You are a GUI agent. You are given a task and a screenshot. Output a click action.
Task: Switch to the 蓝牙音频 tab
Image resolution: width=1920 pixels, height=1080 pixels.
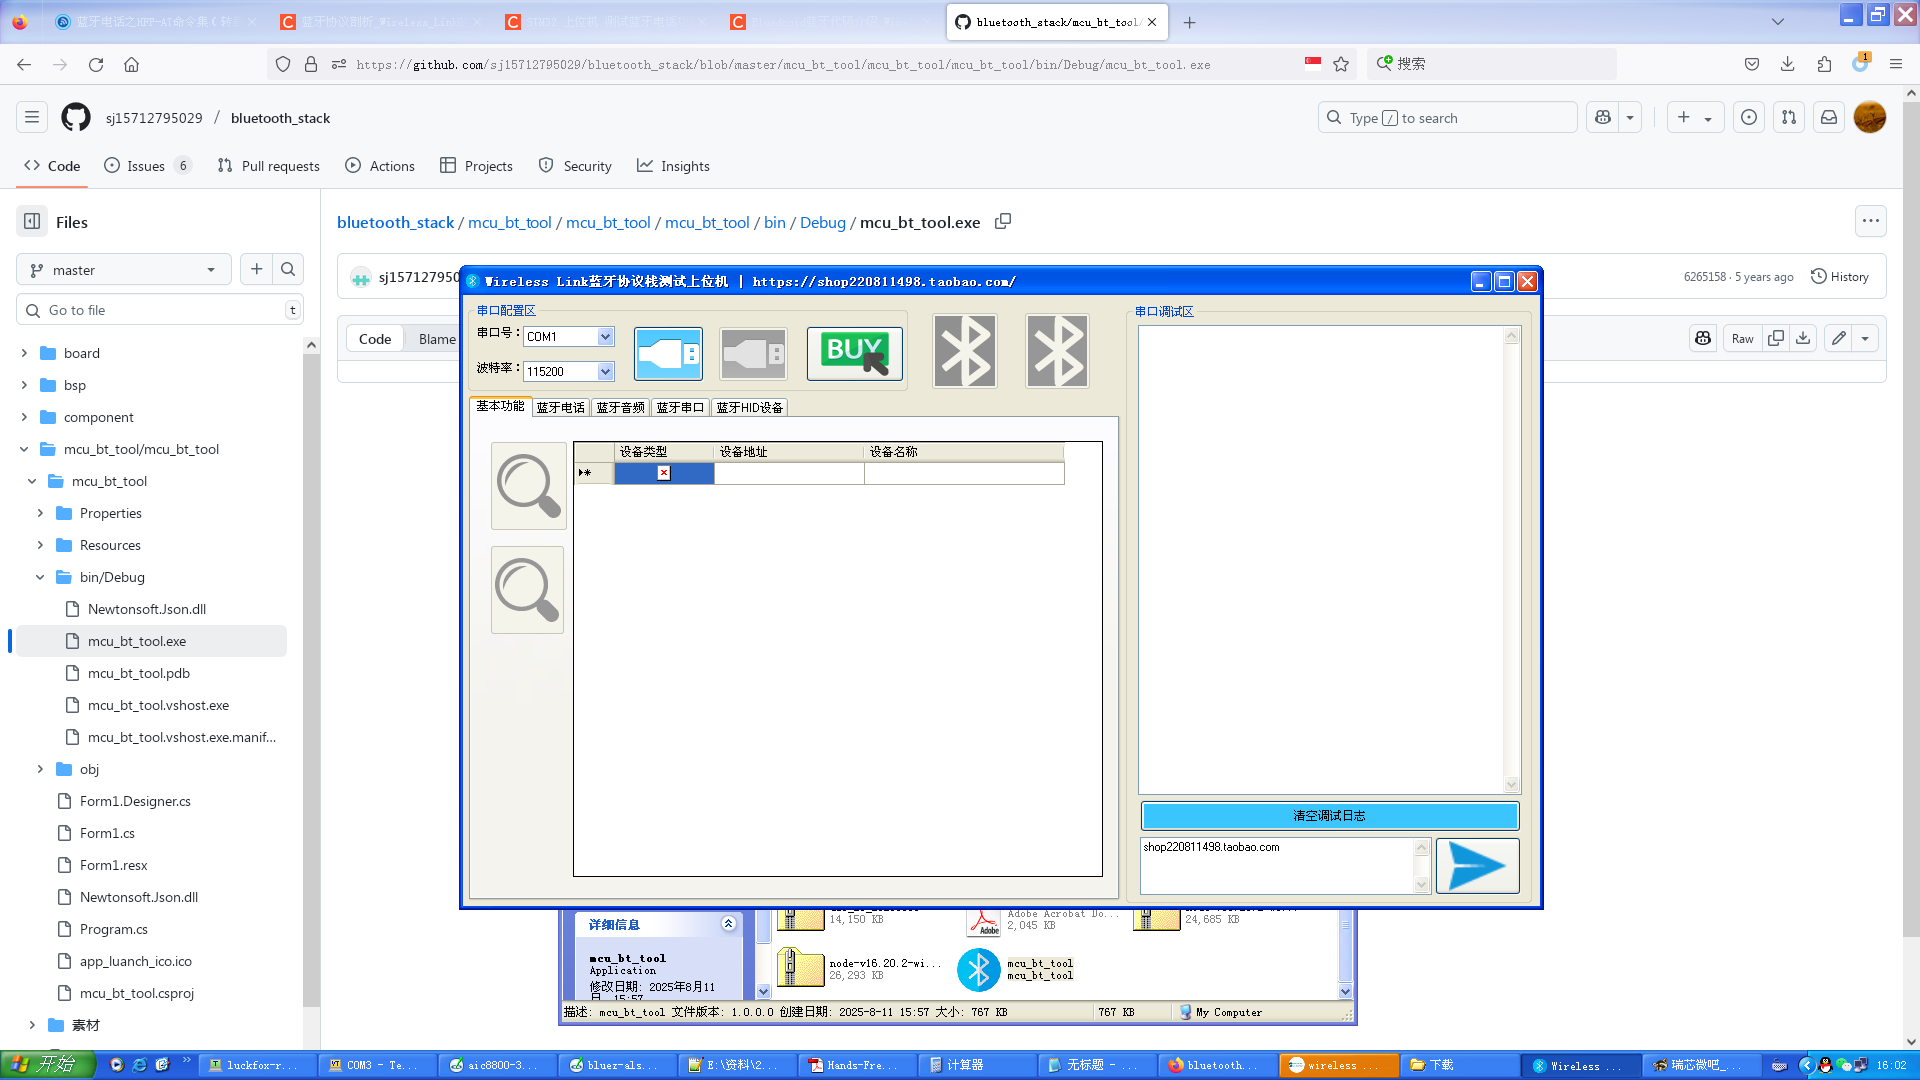pos(620,408)
